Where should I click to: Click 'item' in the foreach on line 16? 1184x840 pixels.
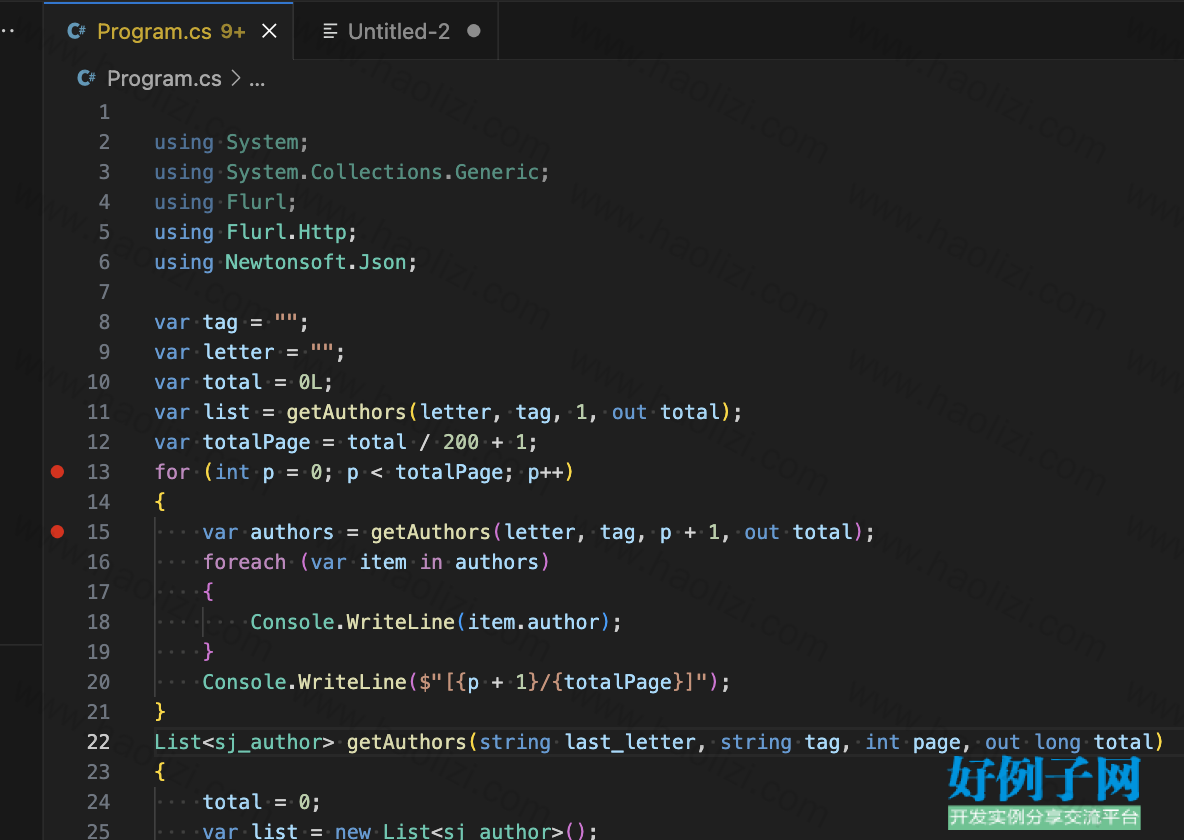coord(383,562)
